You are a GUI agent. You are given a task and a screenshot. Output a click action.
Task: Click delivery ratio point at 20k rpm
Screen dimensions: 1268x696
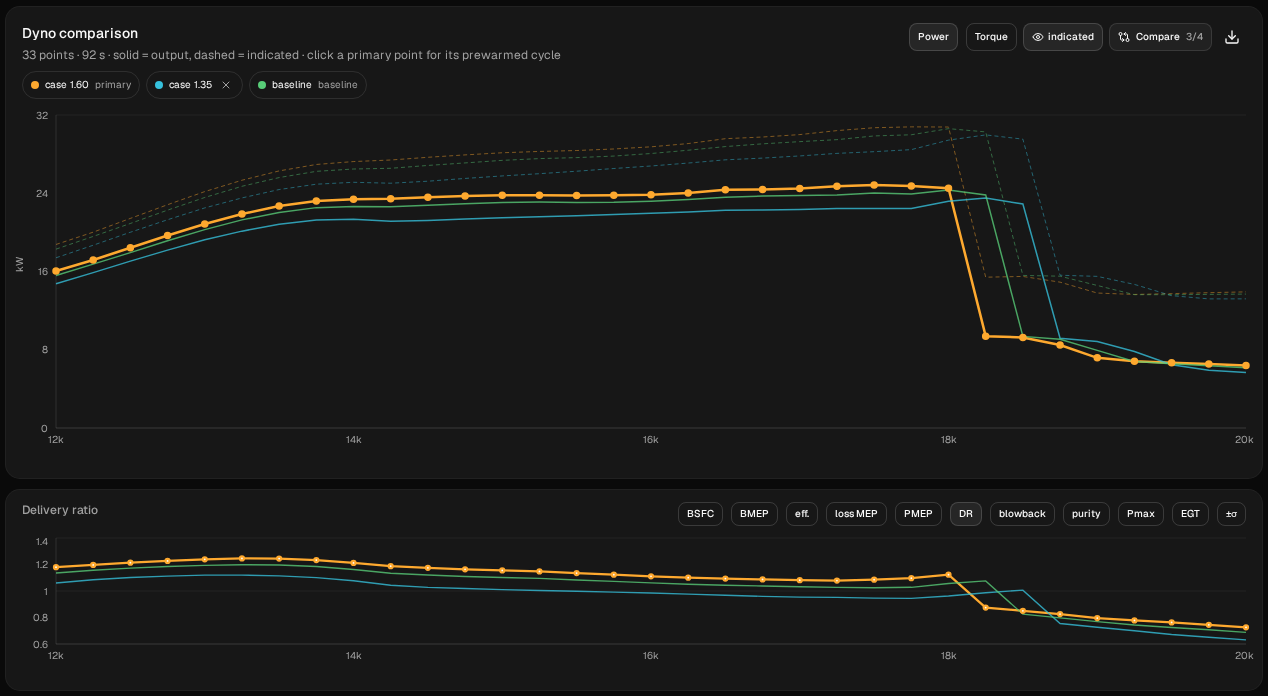(1245, 628)
